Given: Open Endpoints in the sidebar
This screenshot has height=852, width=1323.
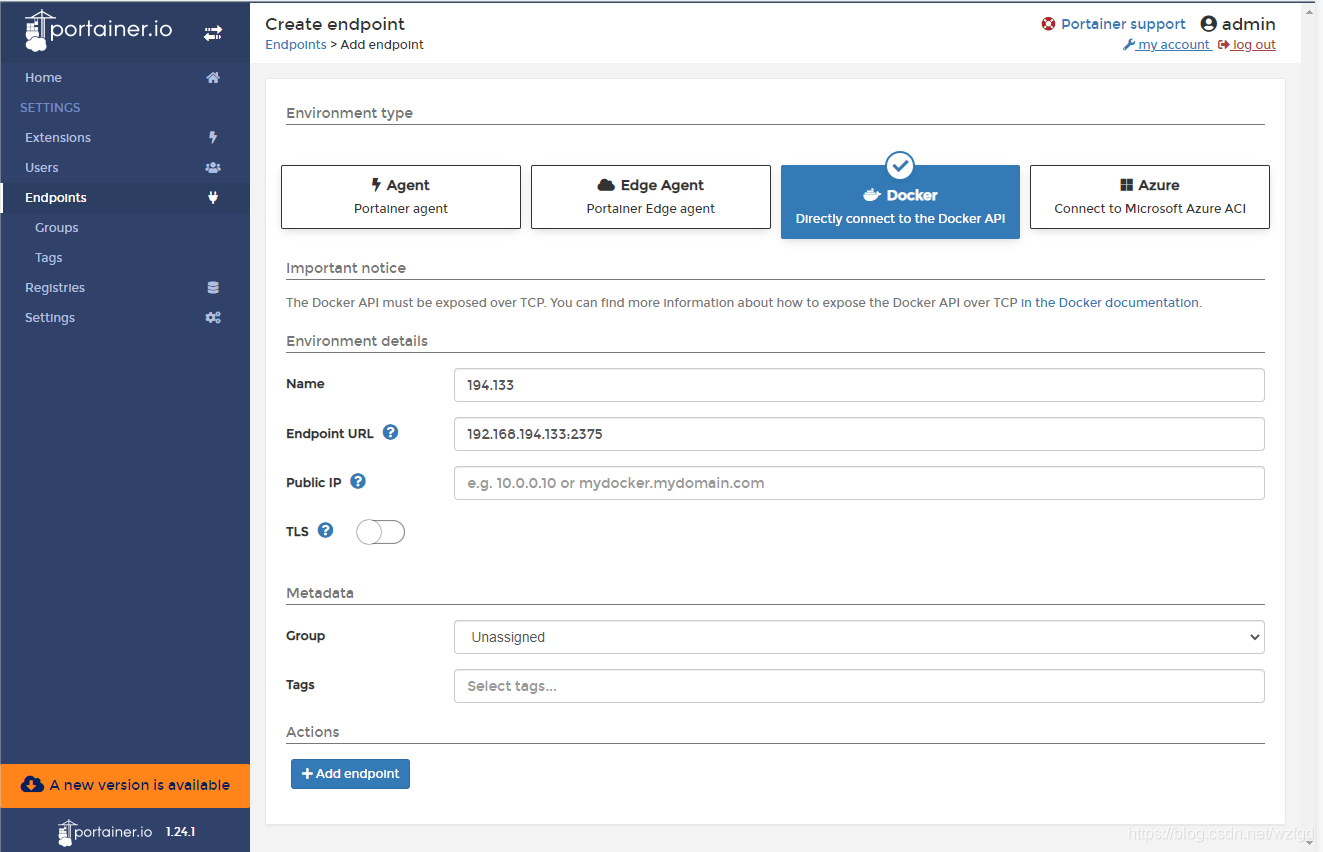Looking at the screenshot, I should point(125,197).
